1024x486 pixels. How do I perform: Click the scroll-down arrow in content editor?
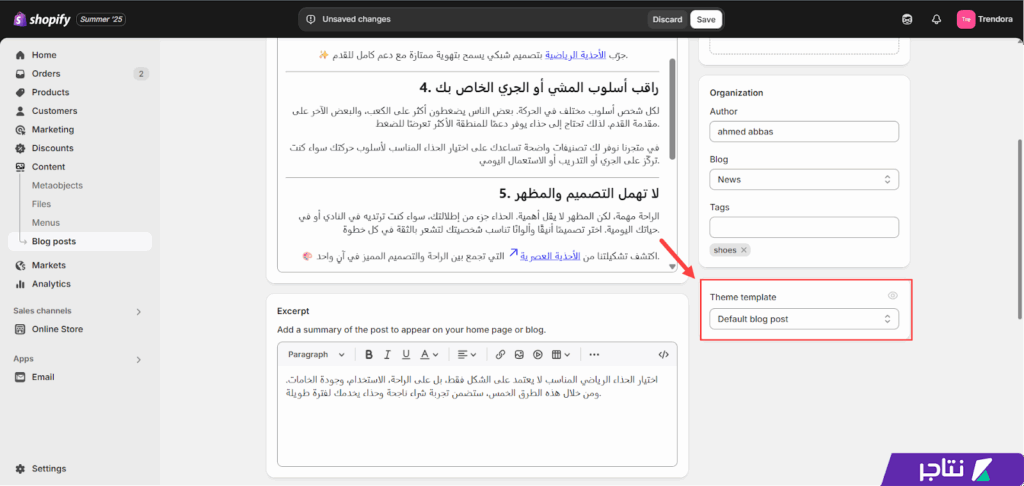click(x=673, y=266)
